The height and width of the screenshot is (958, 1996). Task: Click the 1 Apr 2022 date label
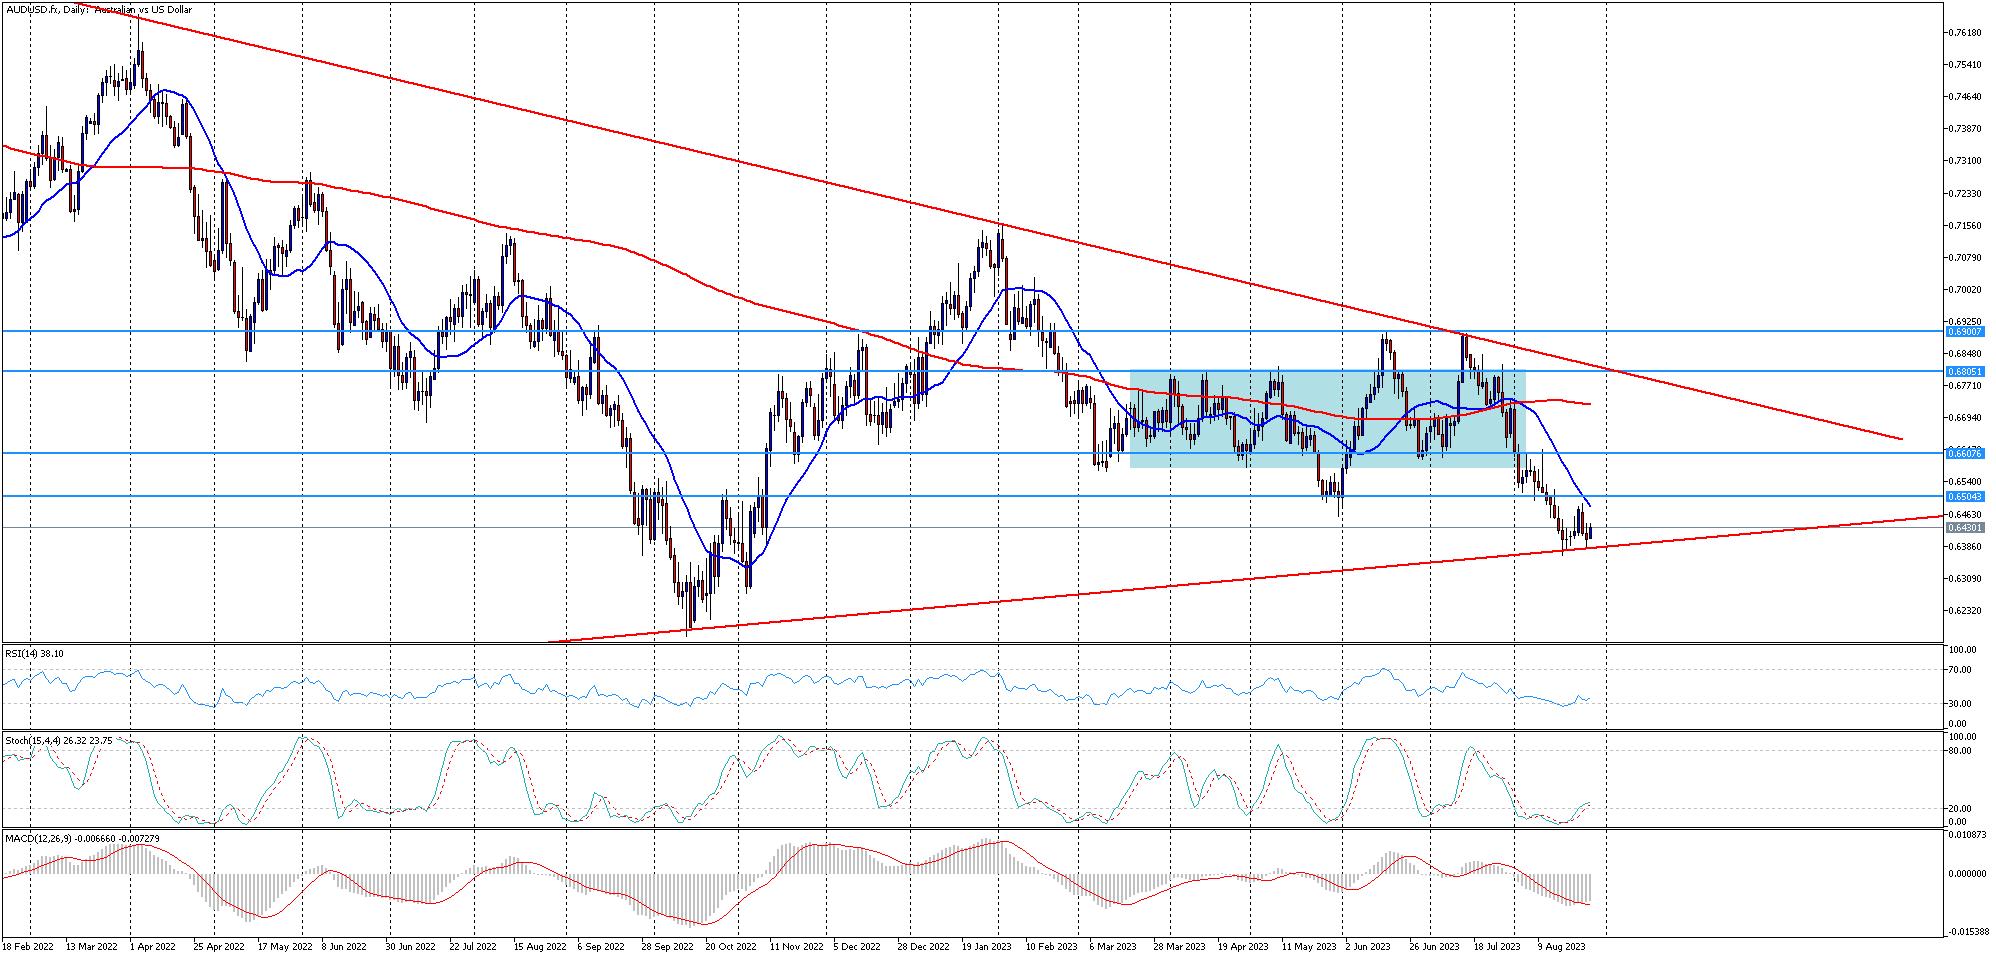[152, 946]
